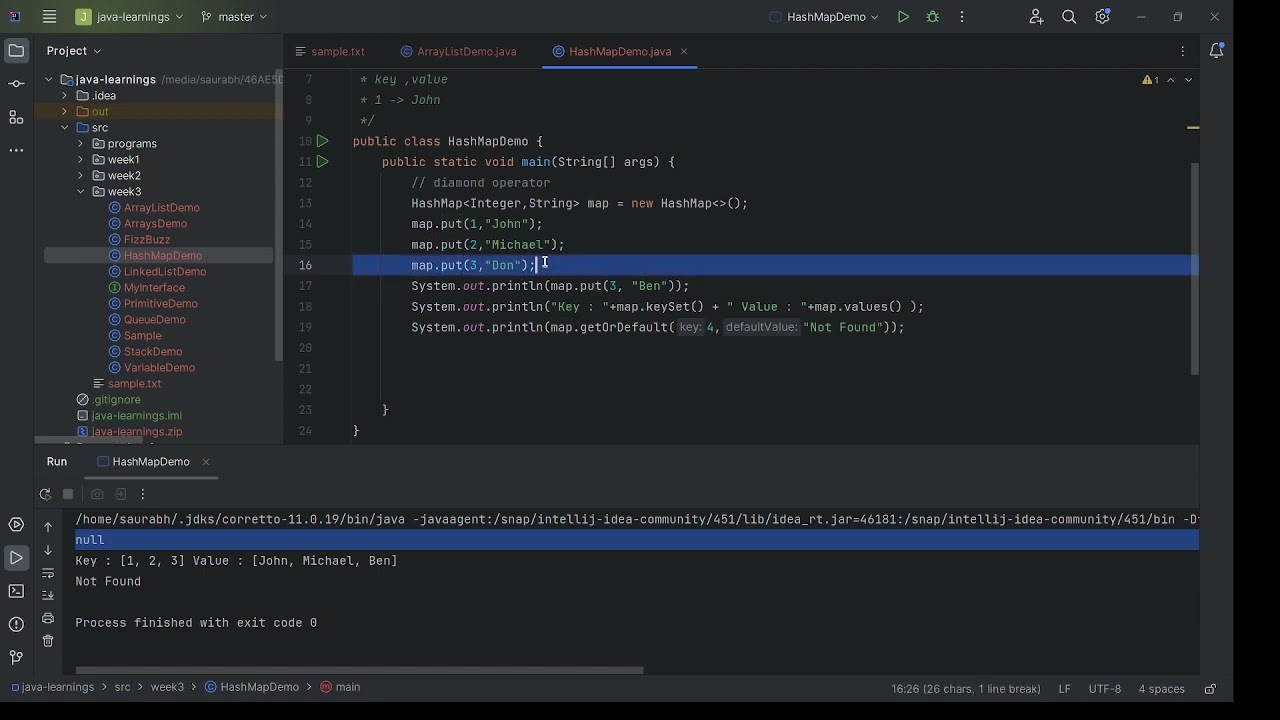The image size is (1280, 720).
Task: Rerun HashMapDemo in Run panel
Action: tap(45, 494)
